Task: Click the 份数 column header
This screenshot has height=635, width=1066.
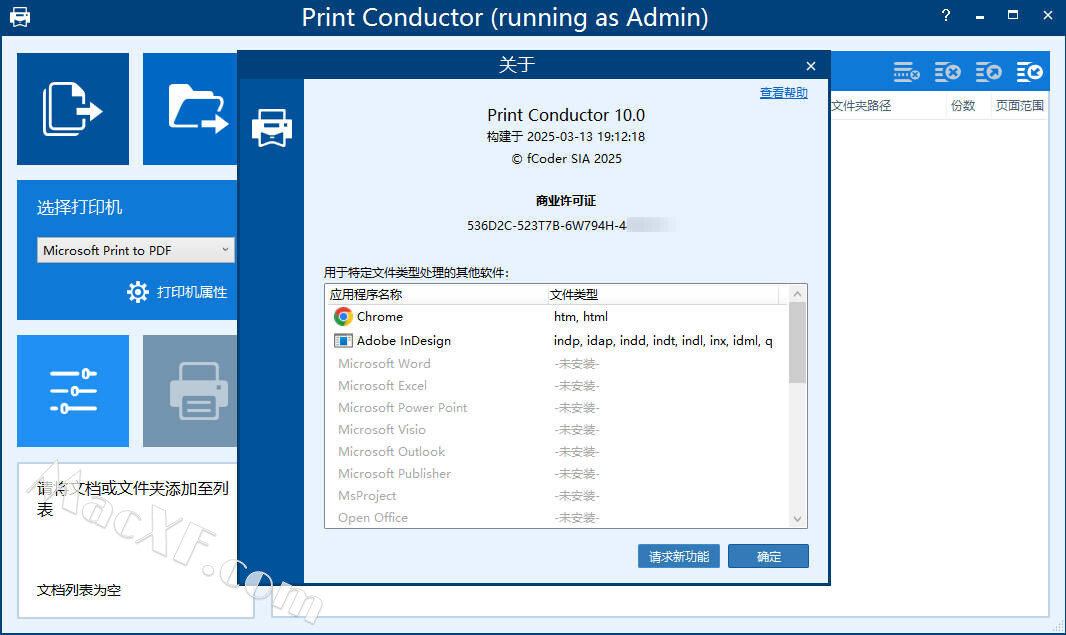Action: [x=963, y=105]
